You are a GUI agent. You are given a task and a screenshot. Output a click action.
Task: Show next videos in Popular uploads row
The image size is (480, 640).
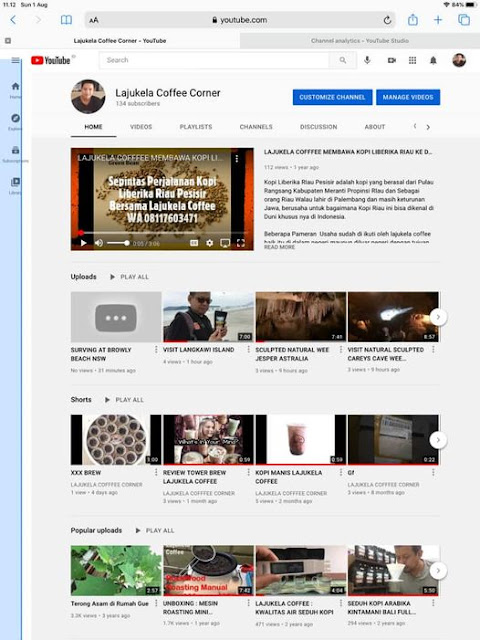tap(438, 570)
